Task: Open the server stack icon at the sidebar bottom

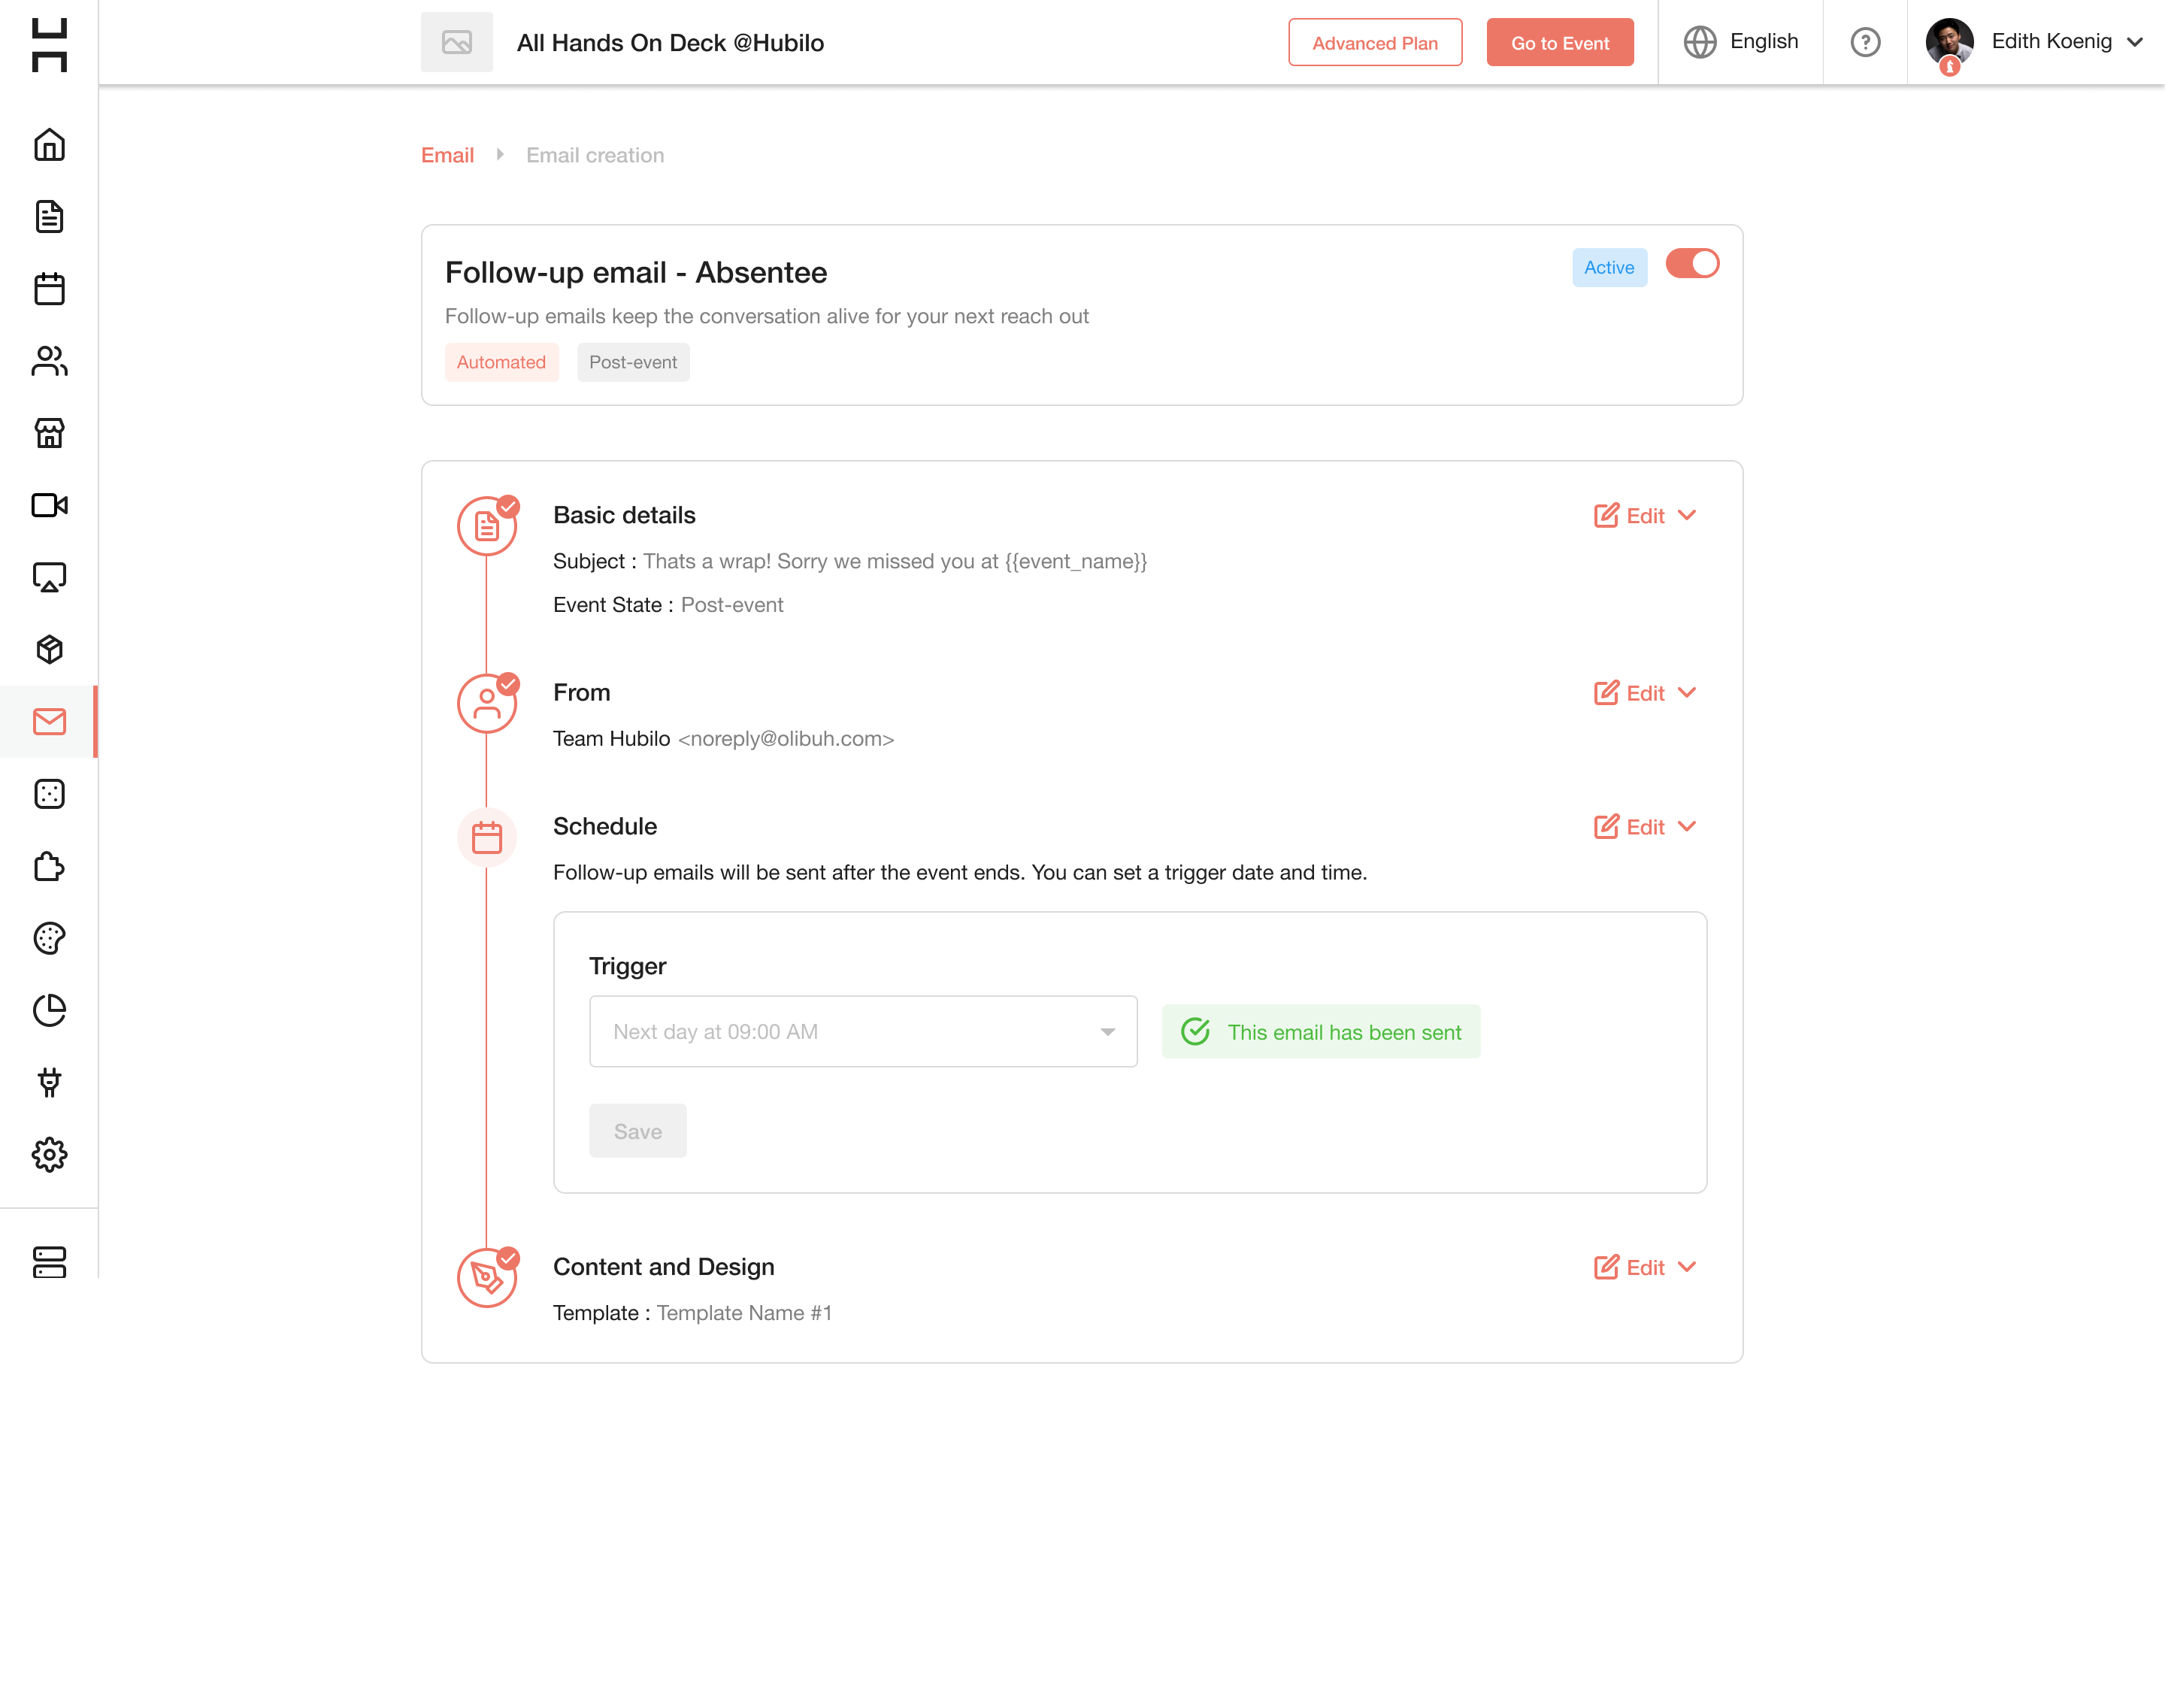Action: (49, 1262)
